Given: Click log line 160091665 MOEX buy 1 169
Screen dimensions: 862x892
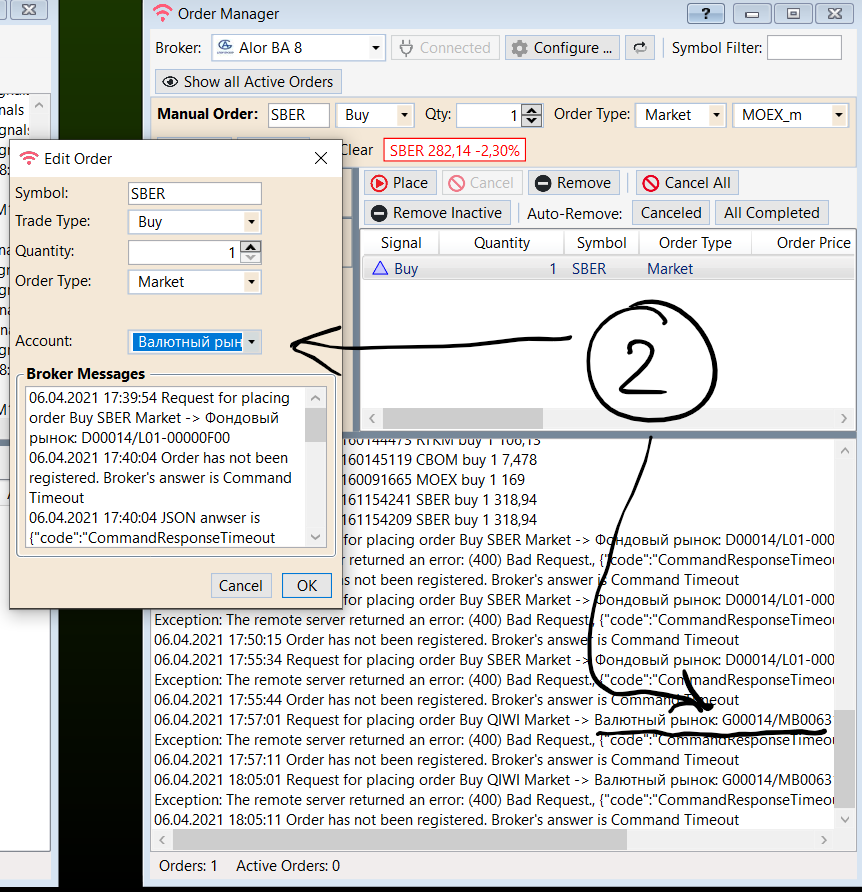Looking at the screenshot, I should [x=434, y=480].
